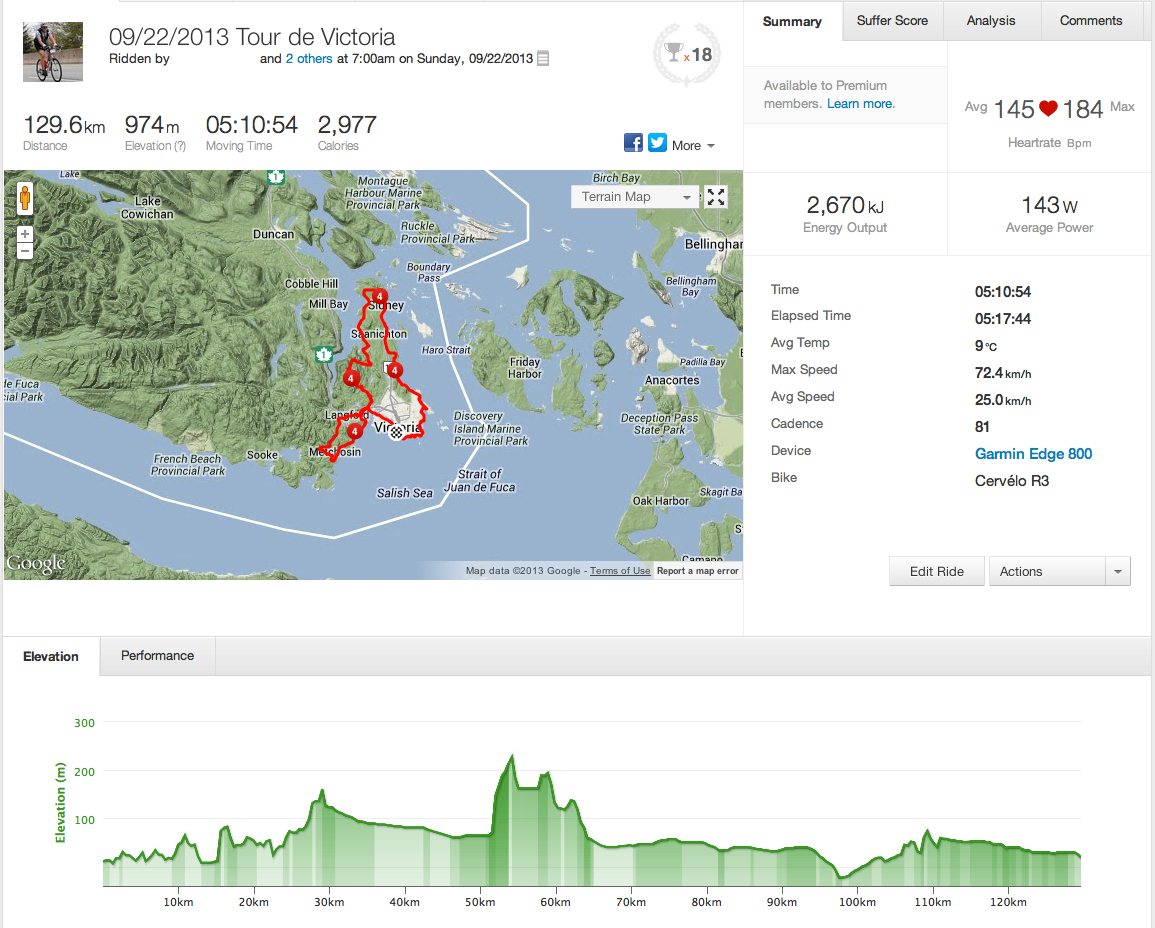Open the Analysis tab
This screenshot has height=928, width=1155.
(991, 21)
